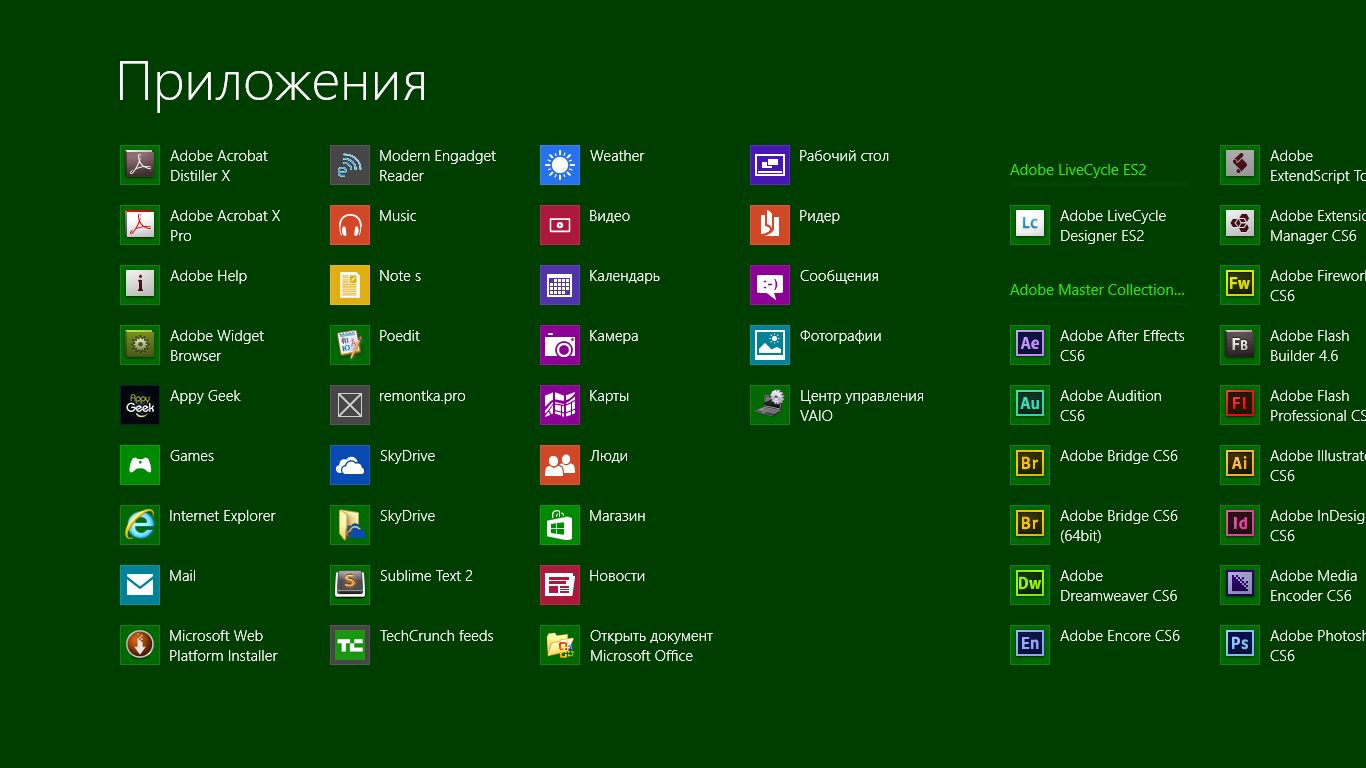Launch the Note s app icon

tap(350, 285)
